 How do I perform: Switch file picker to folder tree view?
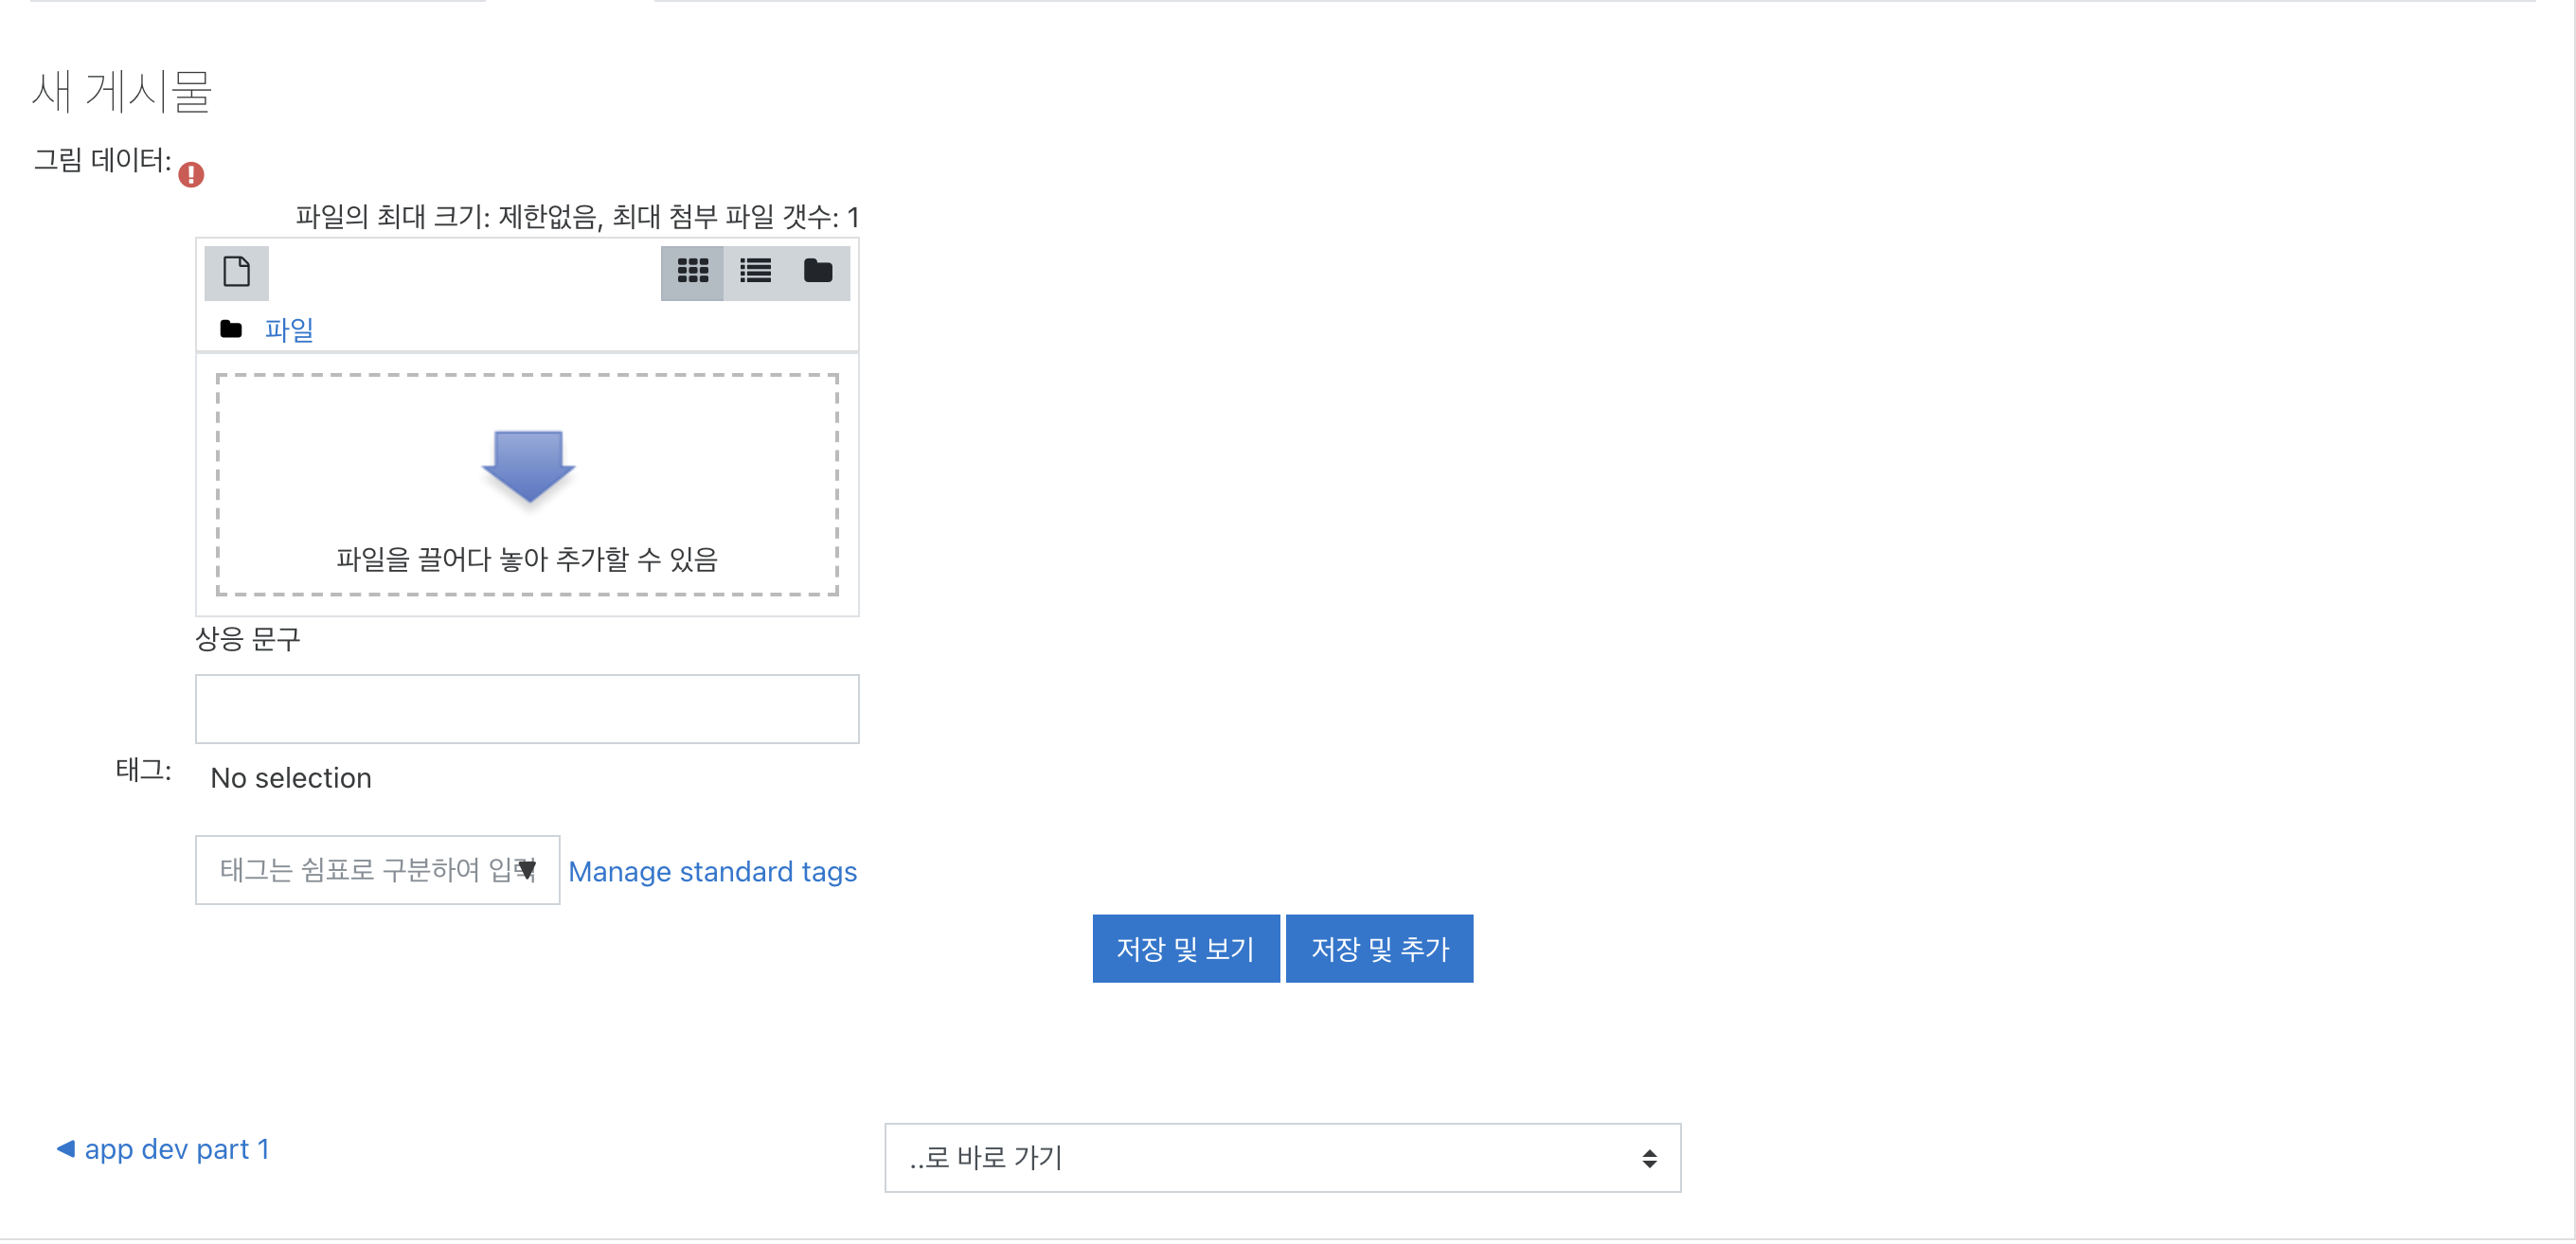point(818,272)
